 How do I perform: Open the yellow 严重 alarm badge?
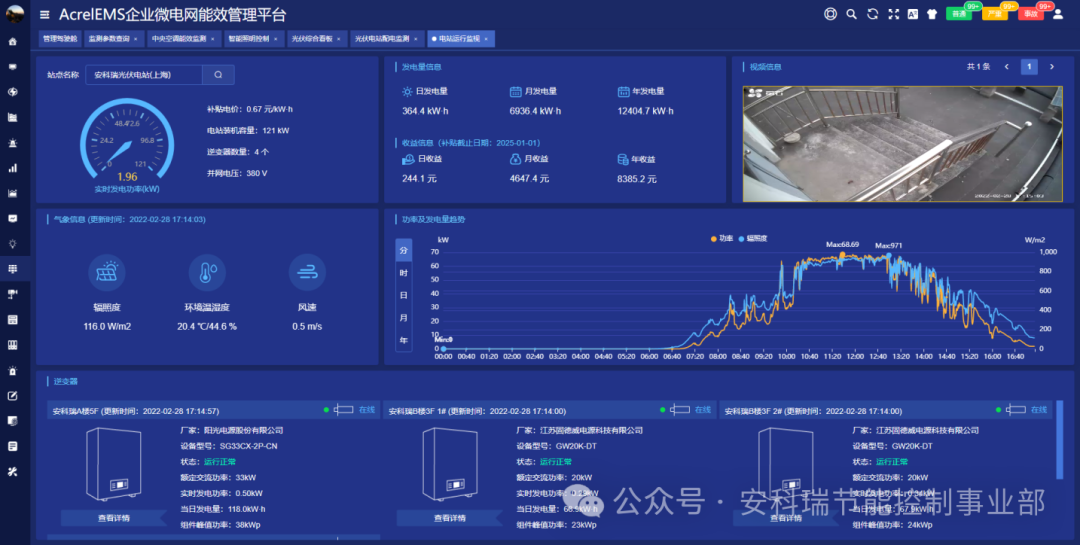(x=995, y=14)
